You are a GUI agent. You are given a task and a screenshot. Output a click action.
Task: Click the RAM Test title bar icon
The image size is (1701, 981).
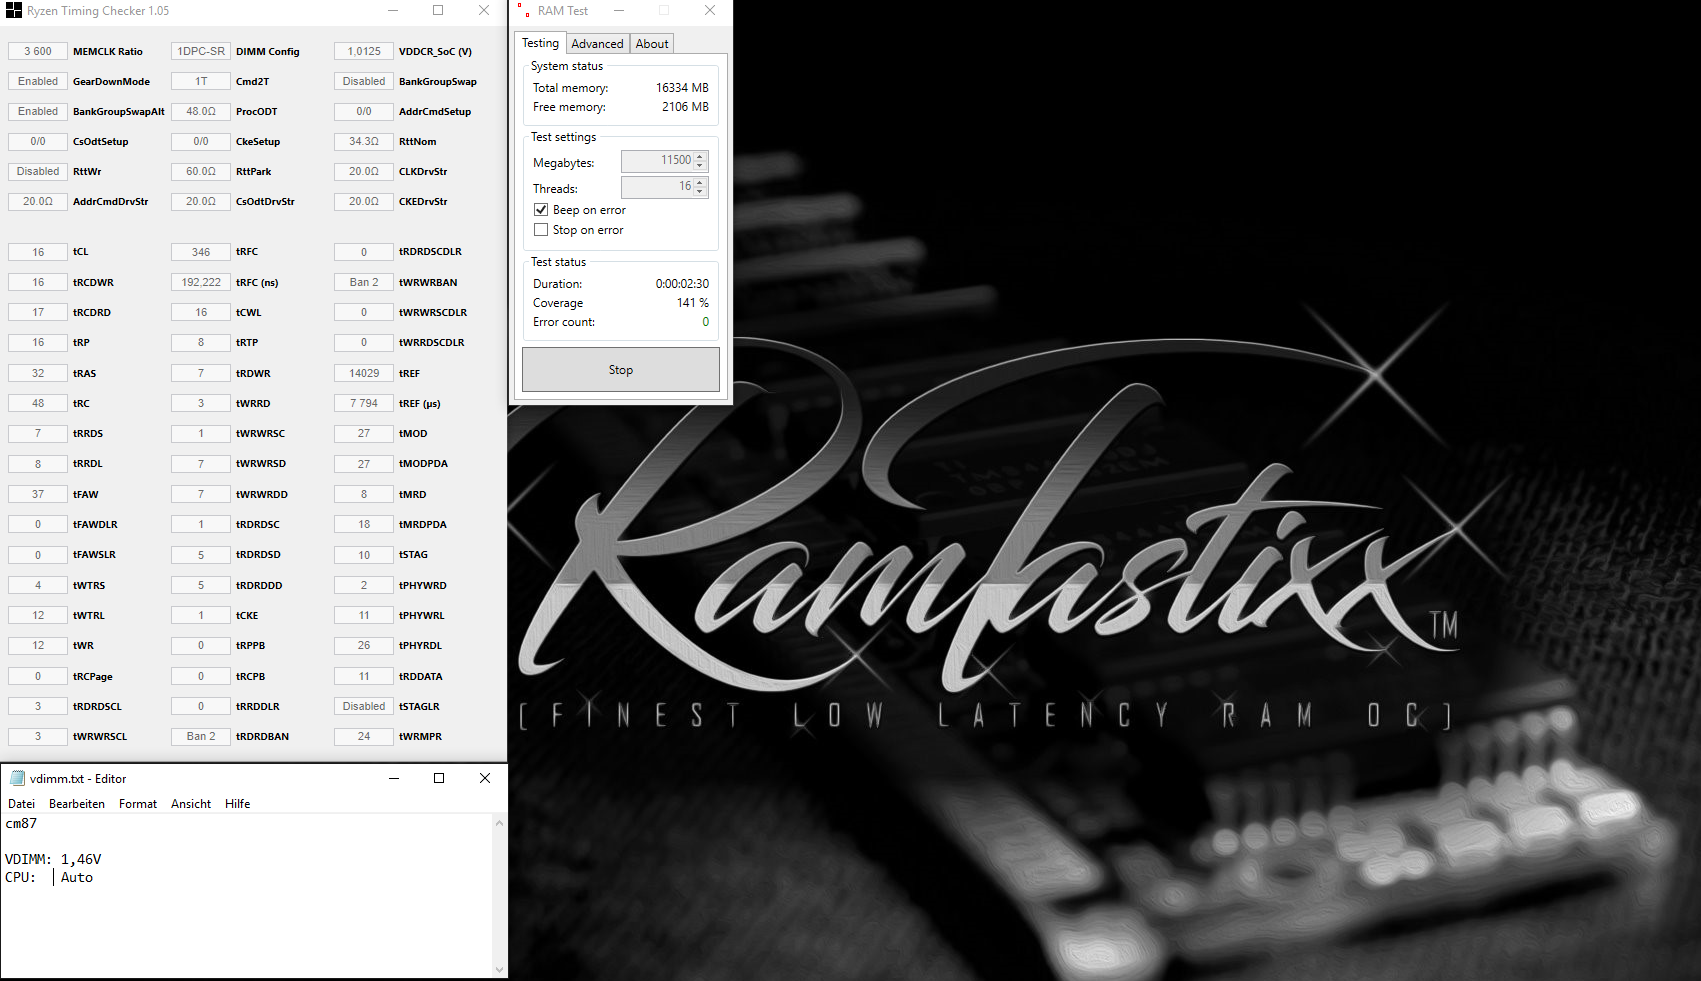pyautogui.click(x=523, y=11)
